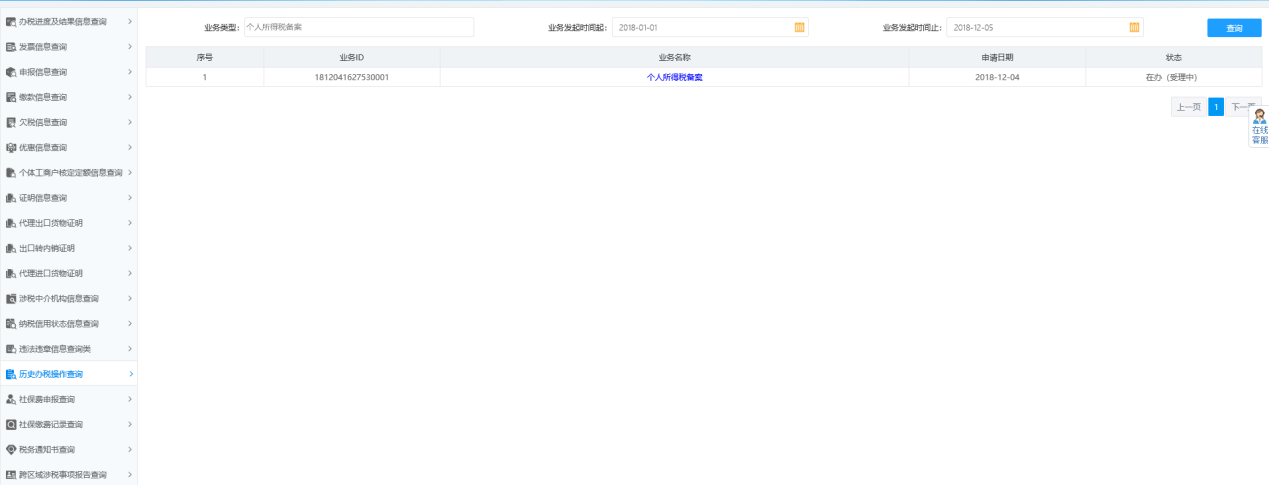This screenshot has height=485, width=1269.
Task: Go to 上一页 in pagination
Action: 1188,107
